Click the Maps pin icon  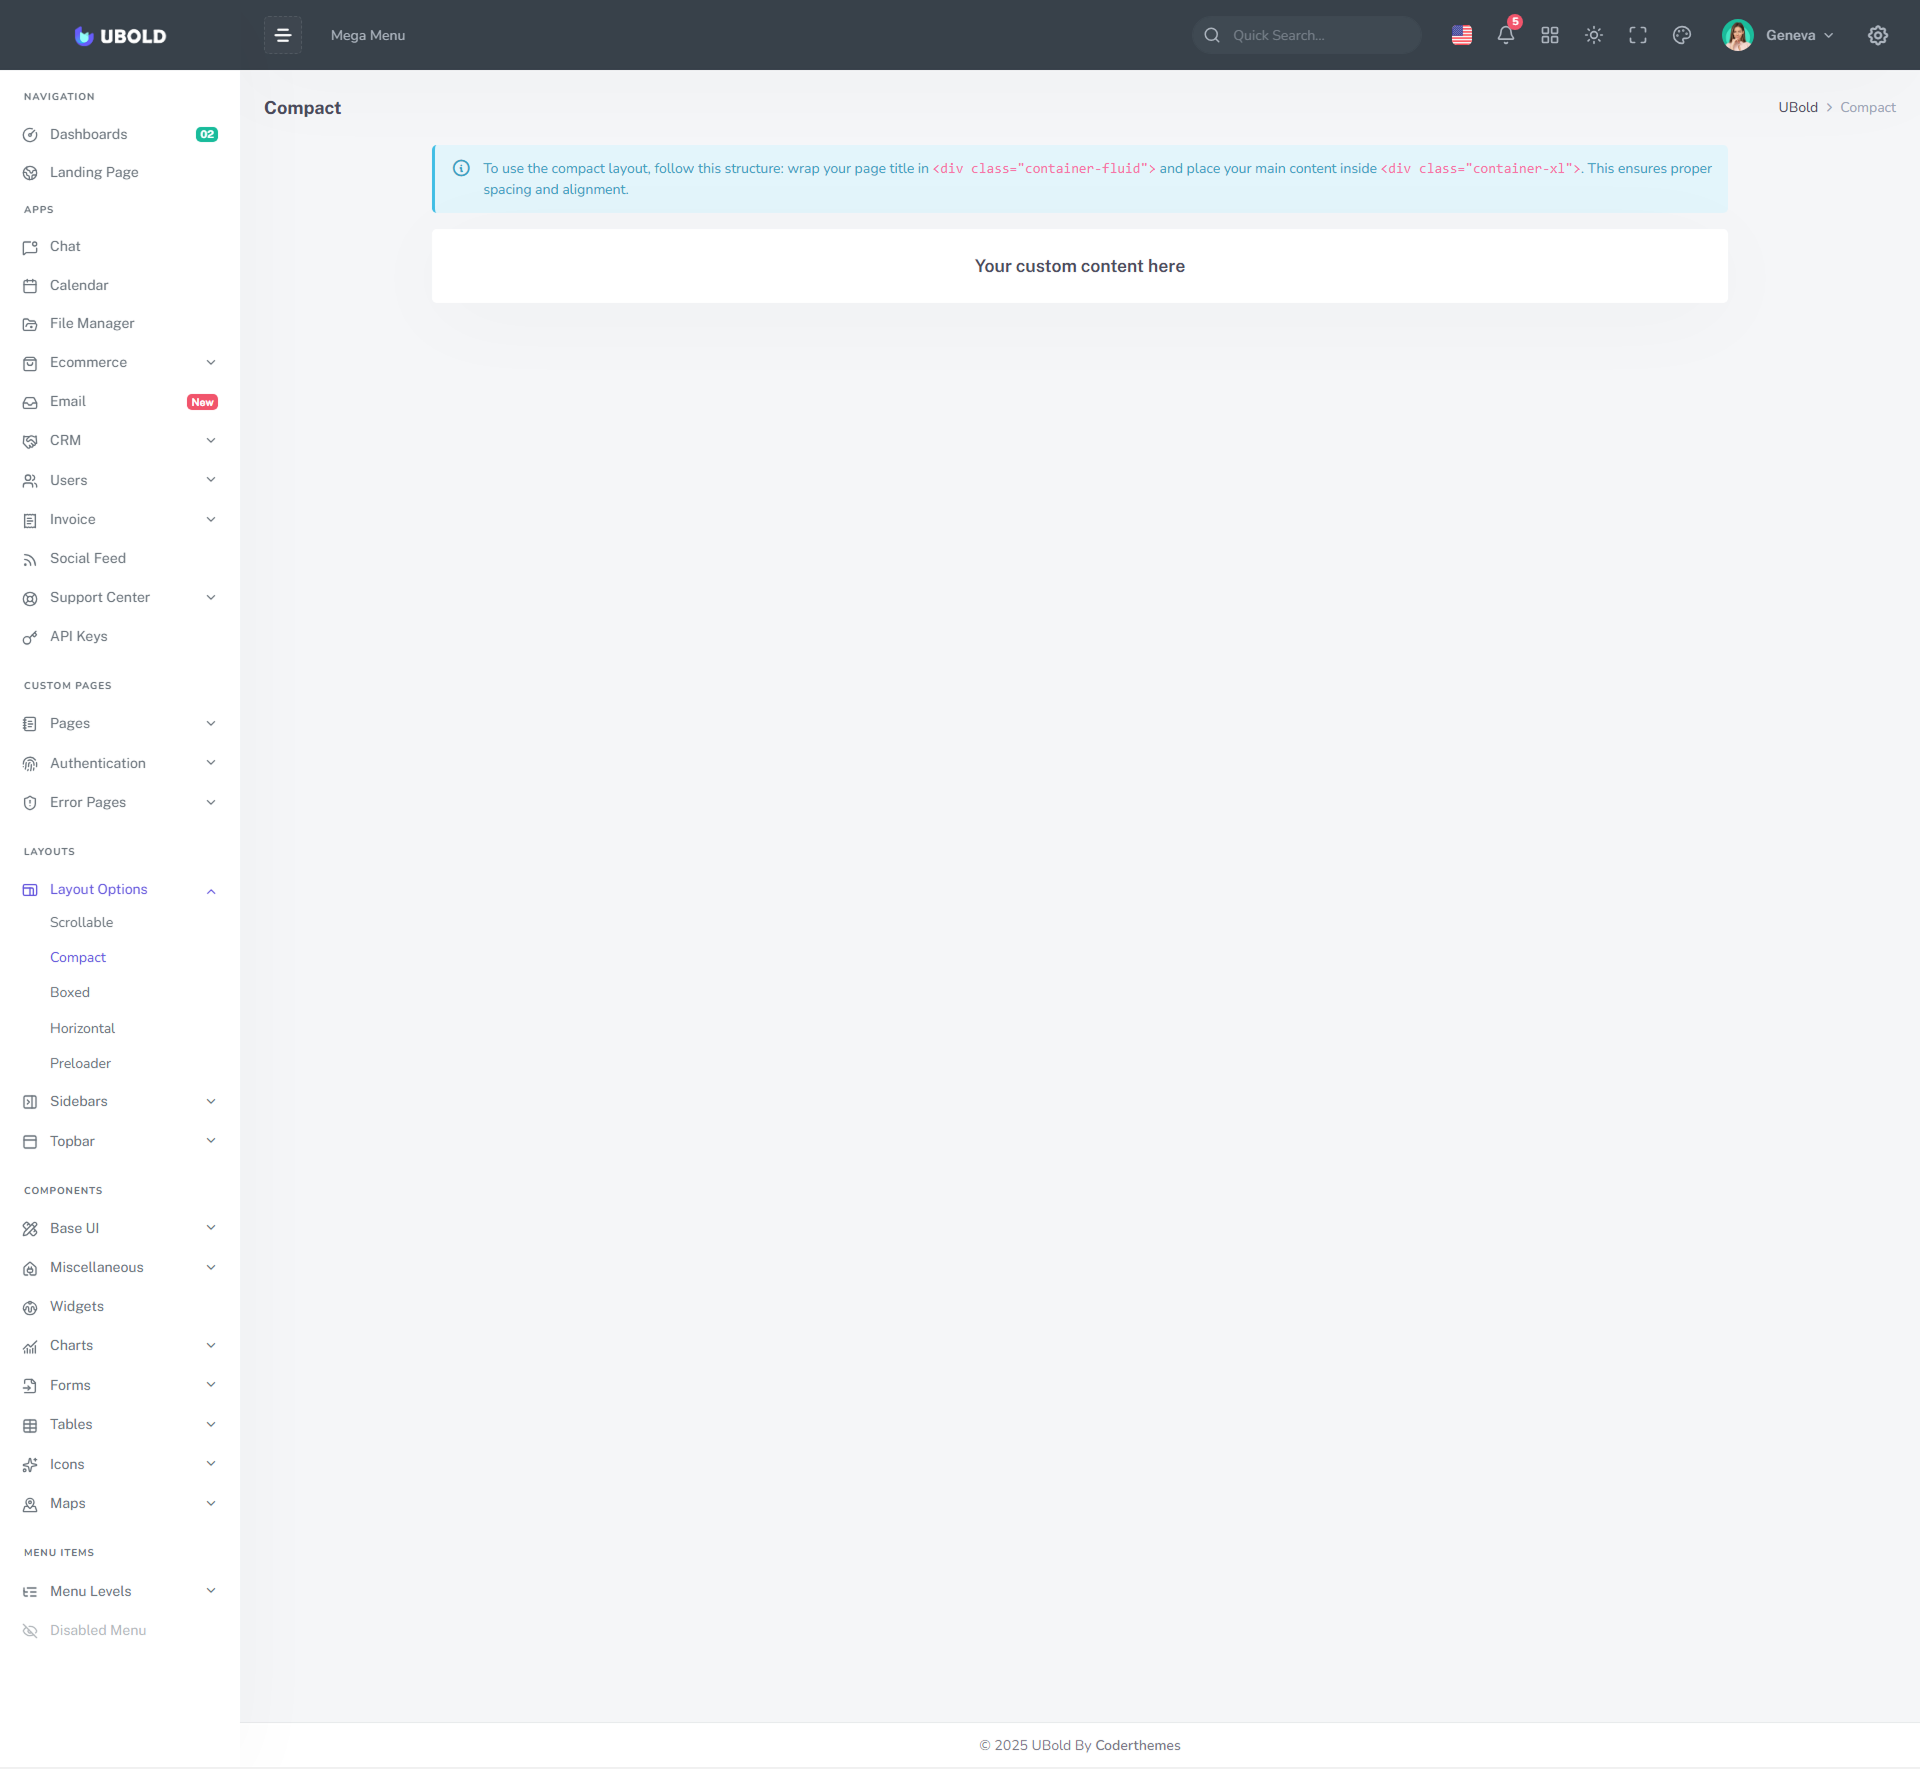tap(30, 1504)
